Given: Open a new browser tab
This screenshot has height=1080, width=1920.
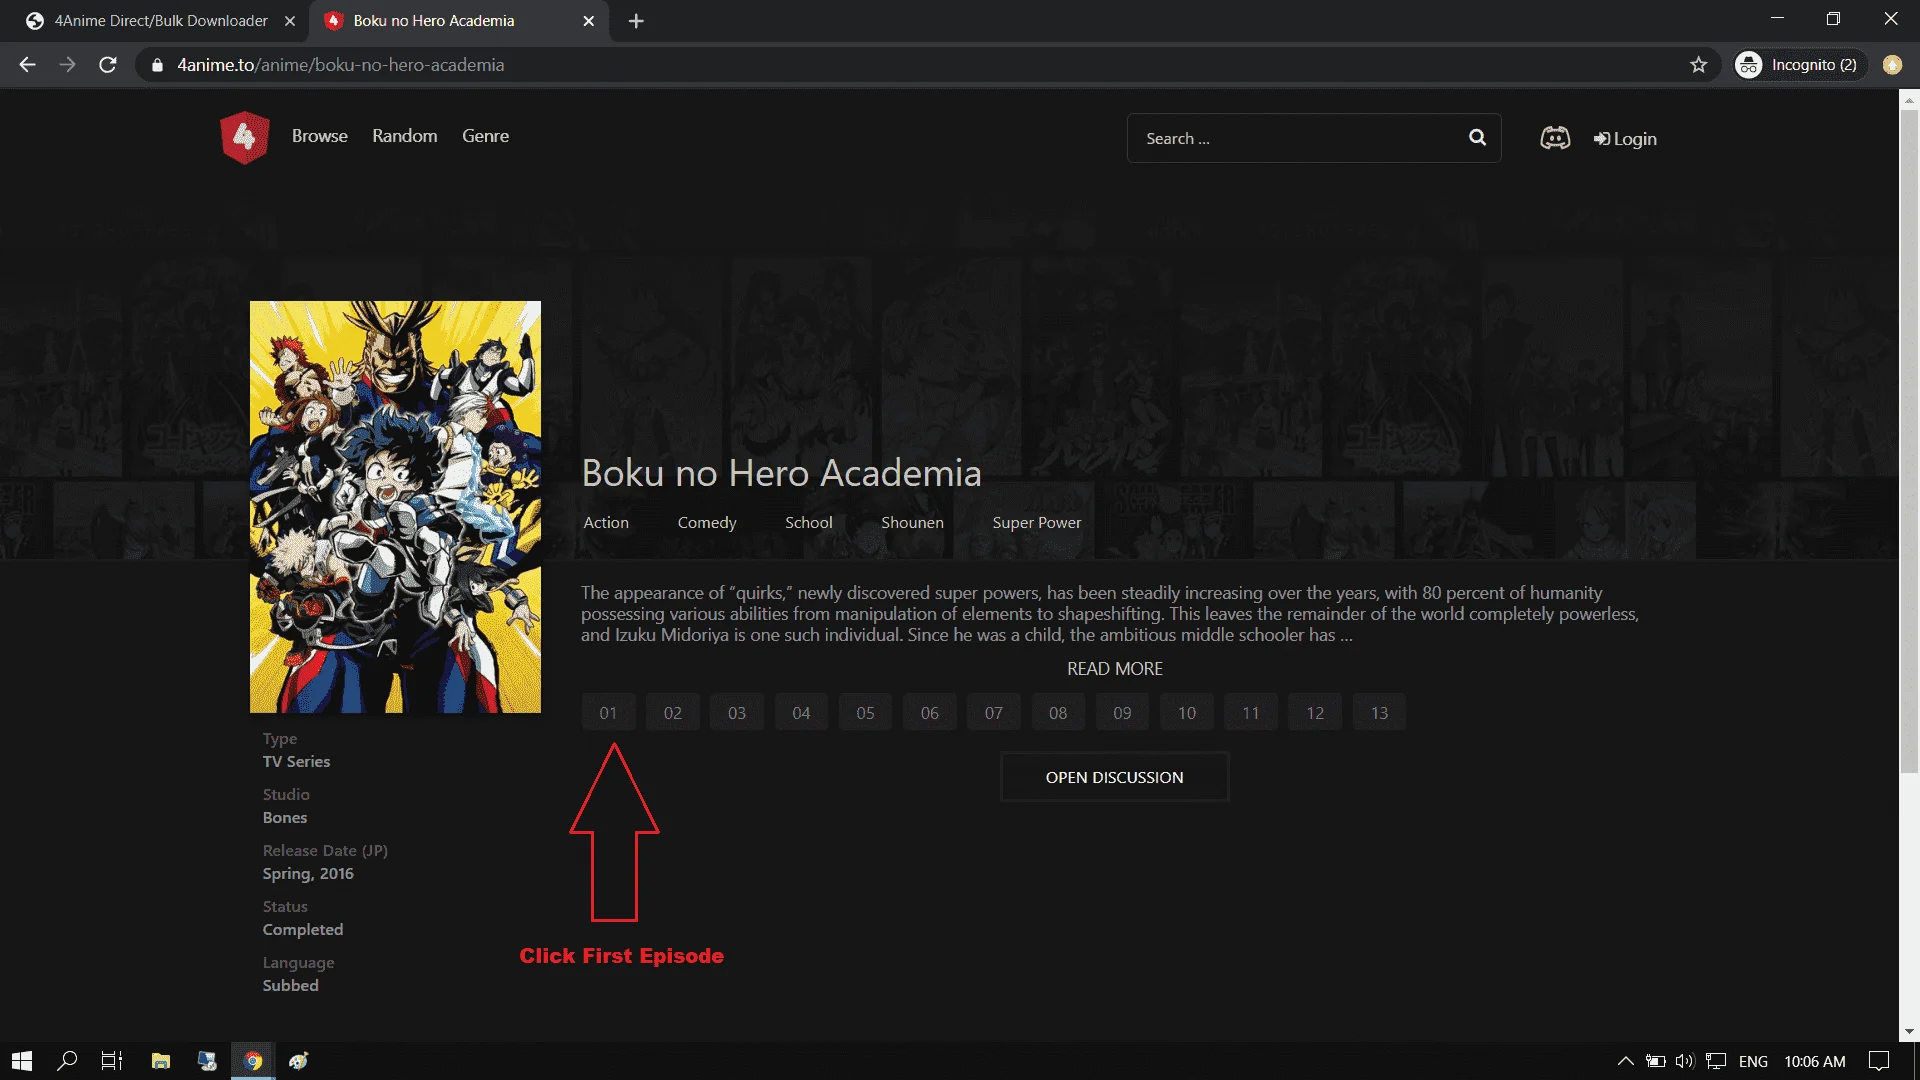Looking at the screenshot, I should pyautogui.click(x=636, y=21).
